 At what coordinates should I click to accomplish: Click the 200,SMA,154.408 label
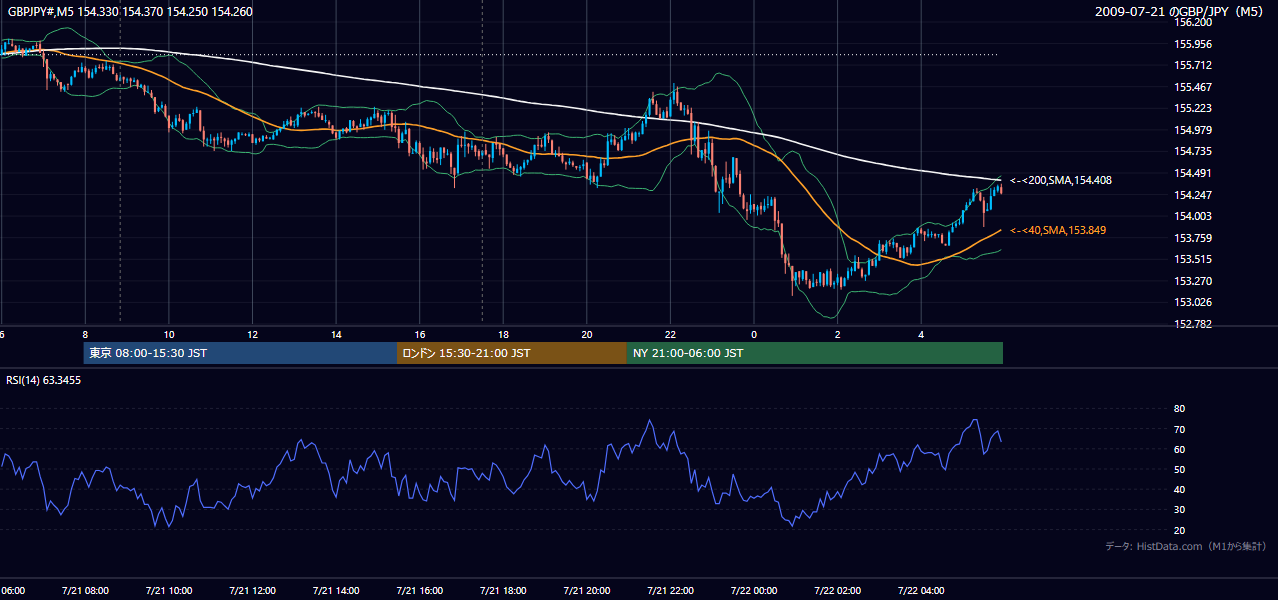pyautogui.click(x=1061, y=181)
